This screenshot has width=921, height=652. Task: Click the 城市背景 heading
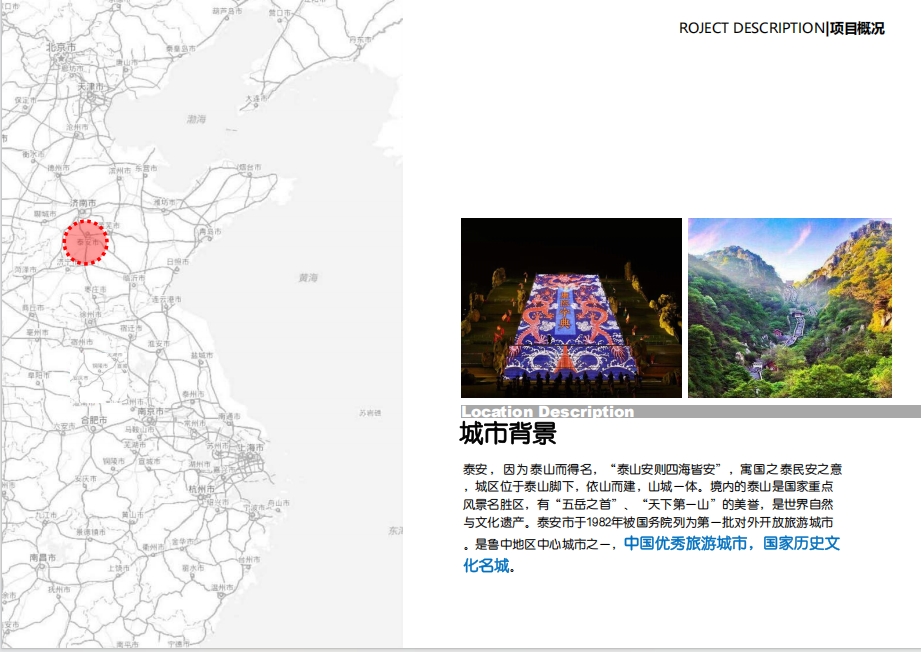(507, 434)
